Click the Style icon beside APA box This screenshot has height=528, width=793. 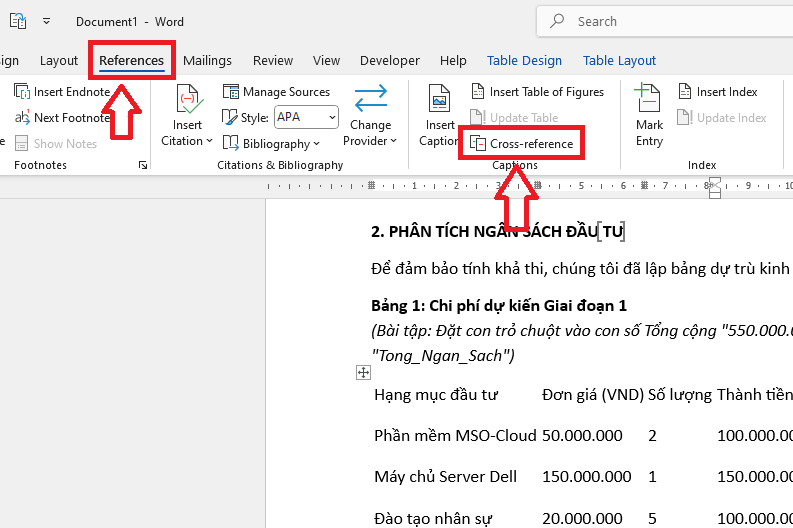(229, 117)
